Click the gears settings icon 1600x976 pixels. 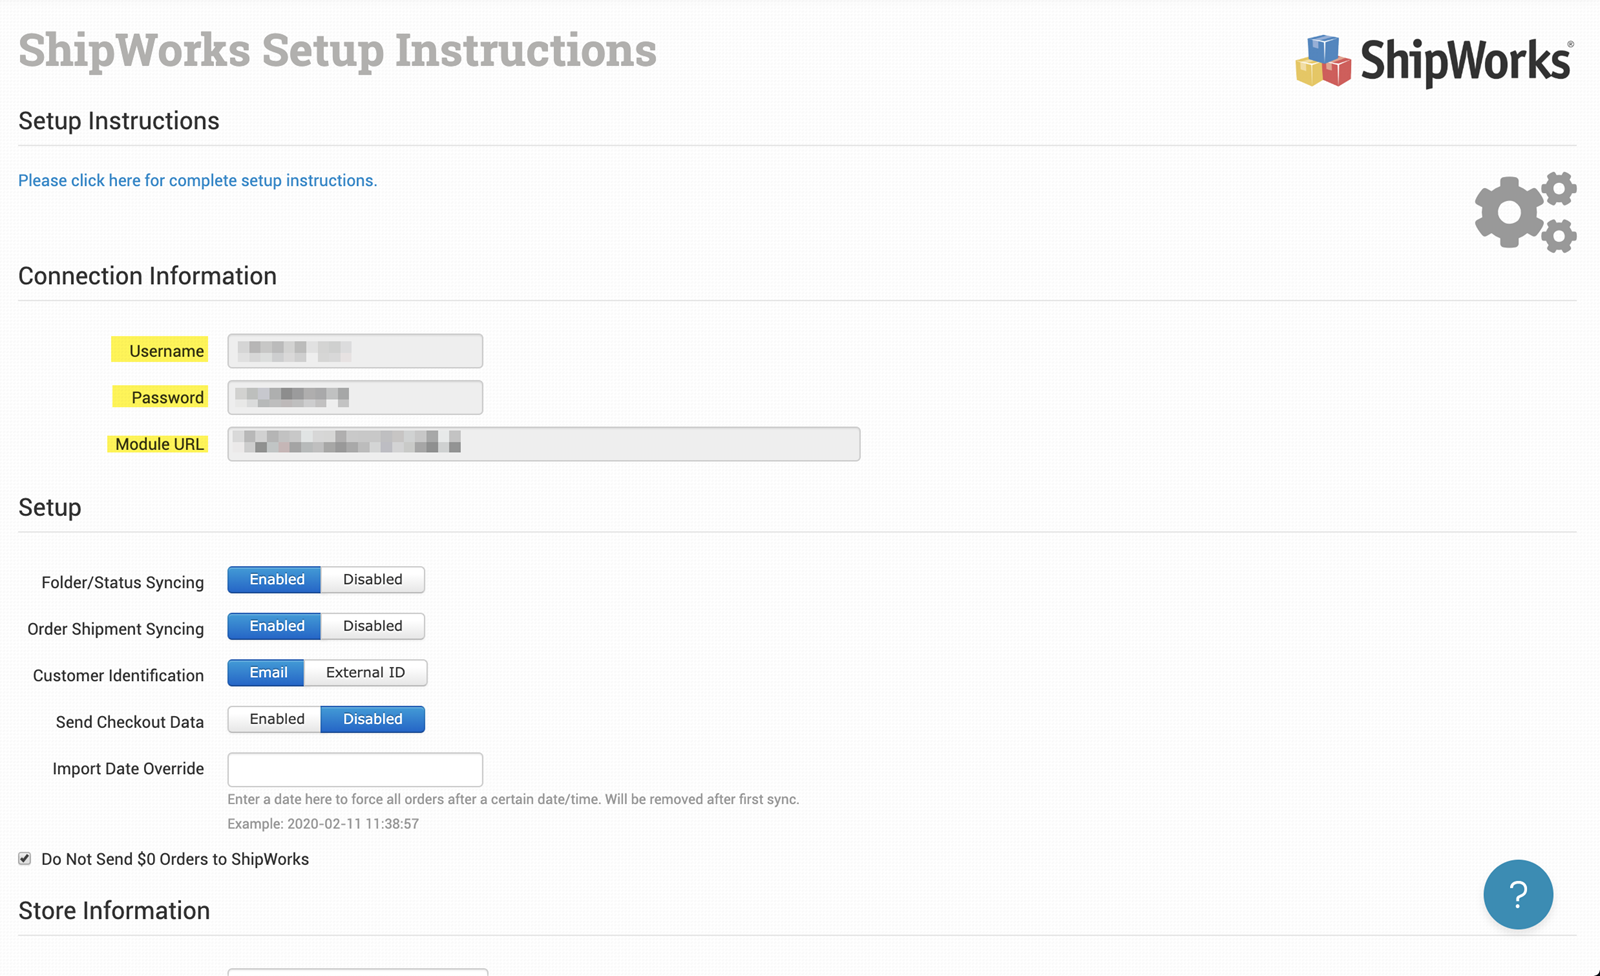pos(1526,212)
